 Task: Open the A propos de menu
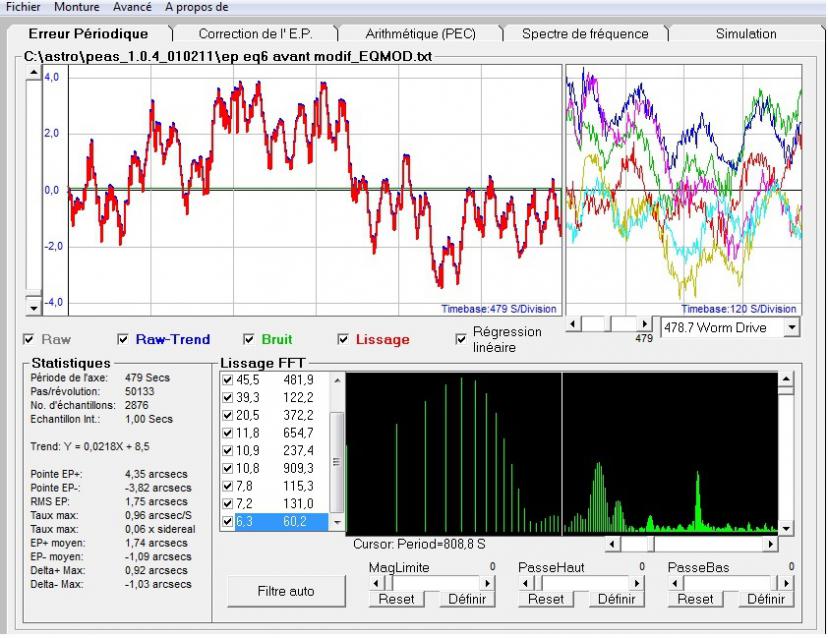(196, 7)
